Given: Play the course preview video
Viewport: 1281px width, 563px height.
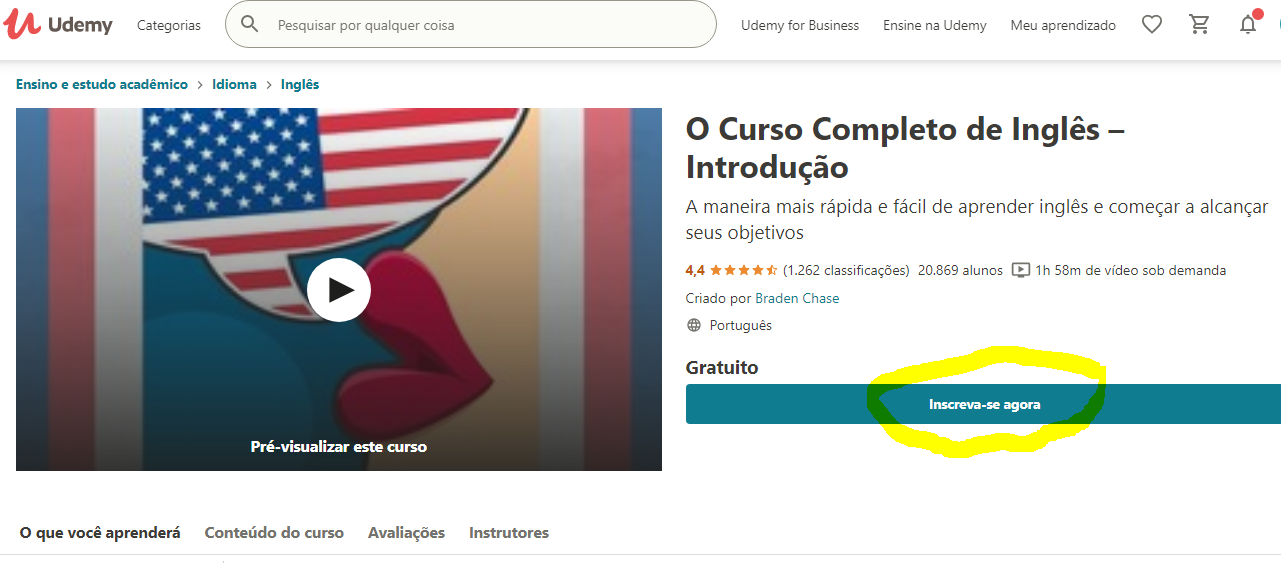Looking at the screenshot, I should coord(339,290).
